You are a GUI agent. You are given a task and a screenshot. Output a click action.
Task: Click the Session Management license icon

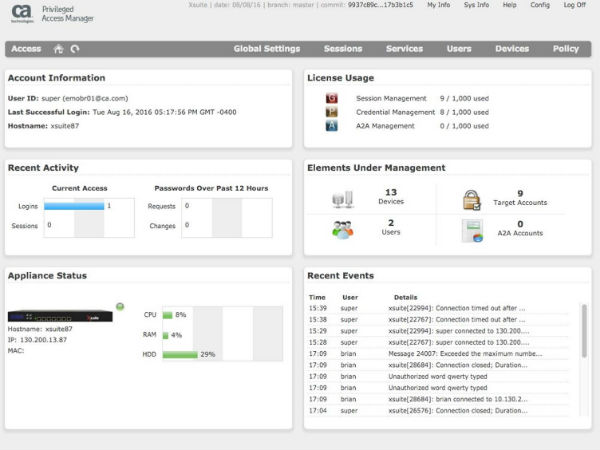pyautogui.click(x=332, y=98)
